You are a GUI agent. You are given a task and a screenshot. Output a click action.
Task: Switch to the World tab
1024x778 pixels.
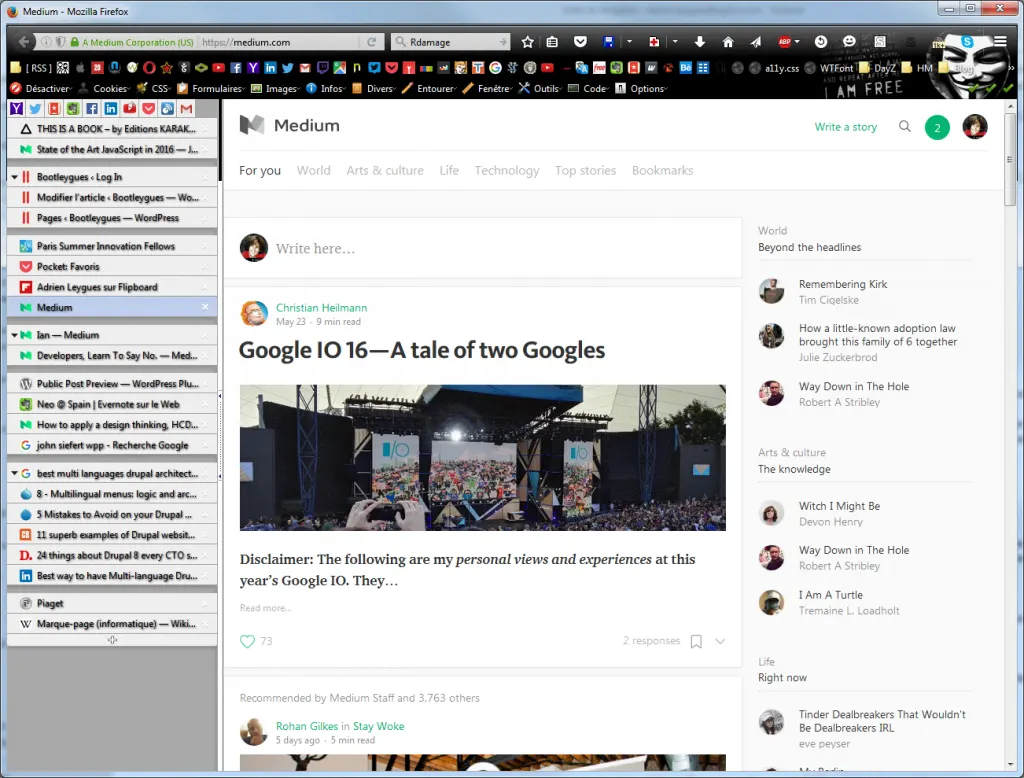313,170
